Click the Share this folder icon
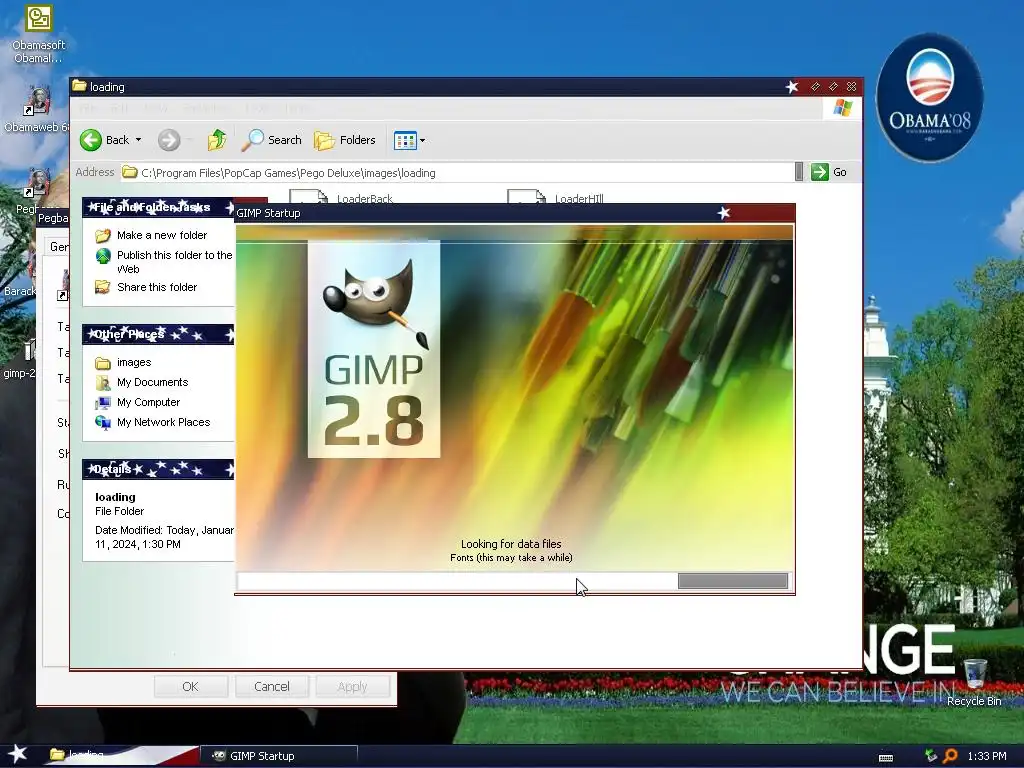This screenshot has width=1024, height=768. coord(103,287)
